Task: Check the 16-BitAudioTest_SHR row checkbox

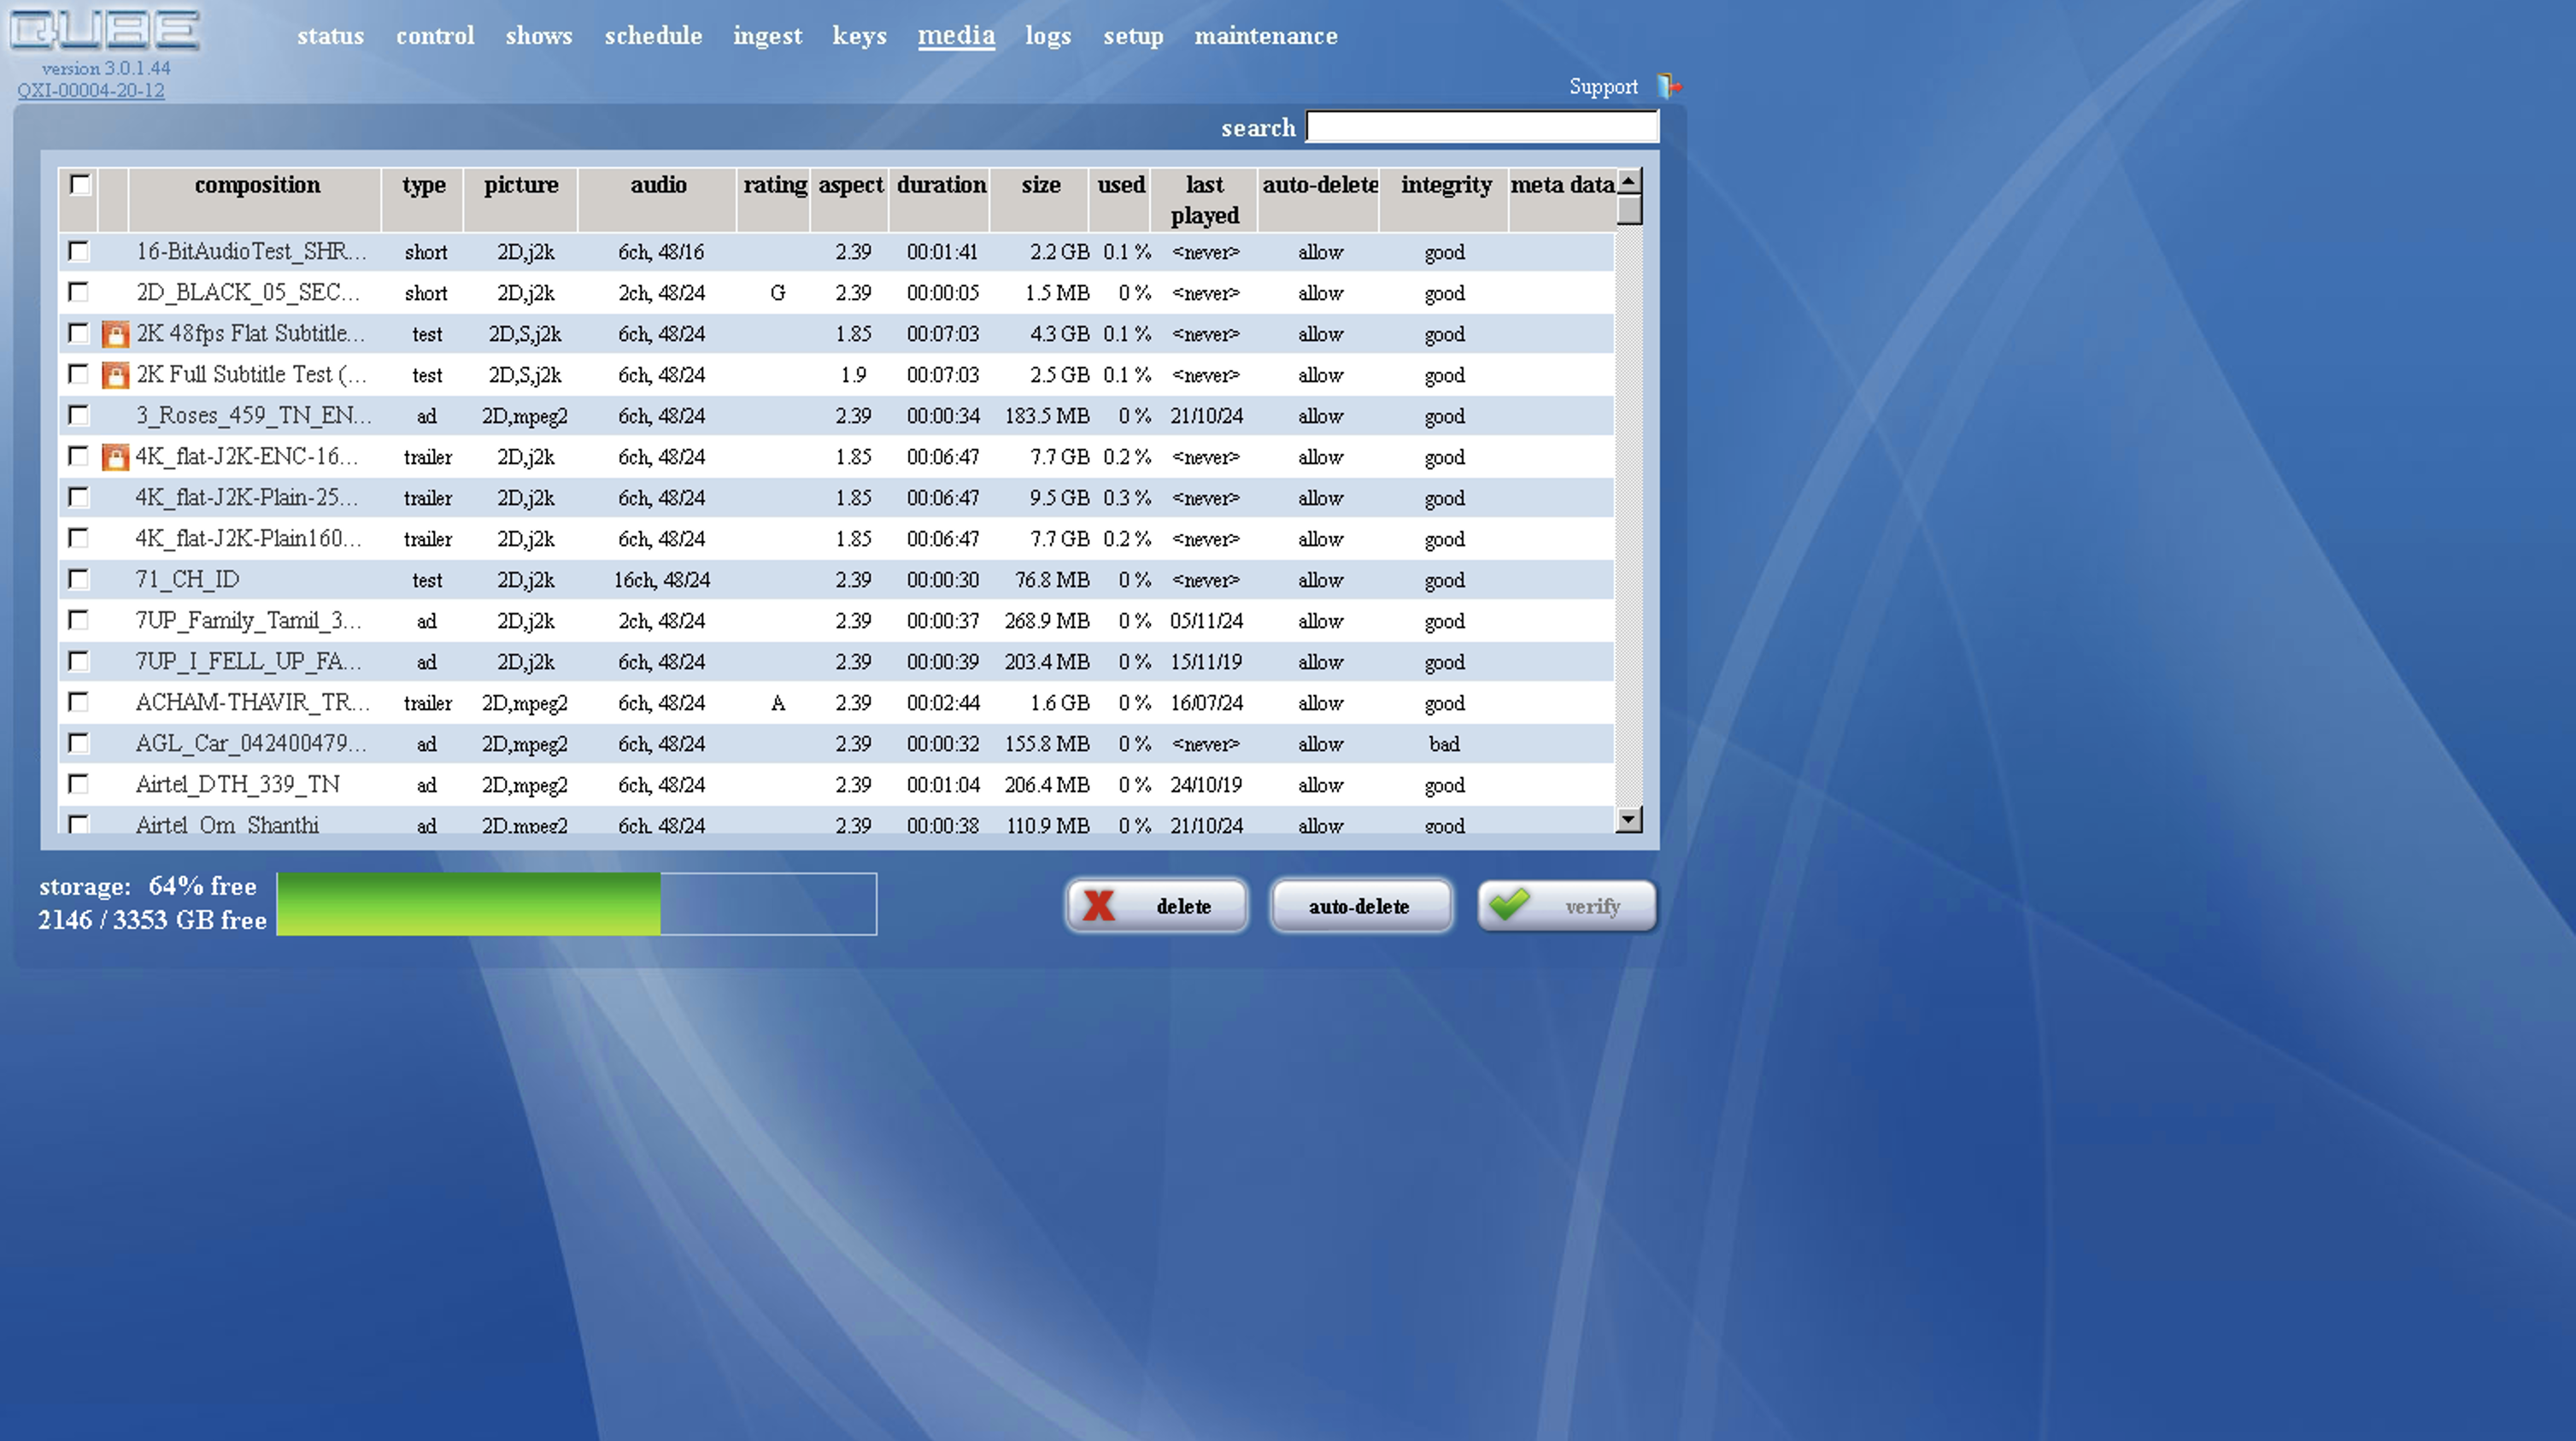Action: tap(78, 251)
